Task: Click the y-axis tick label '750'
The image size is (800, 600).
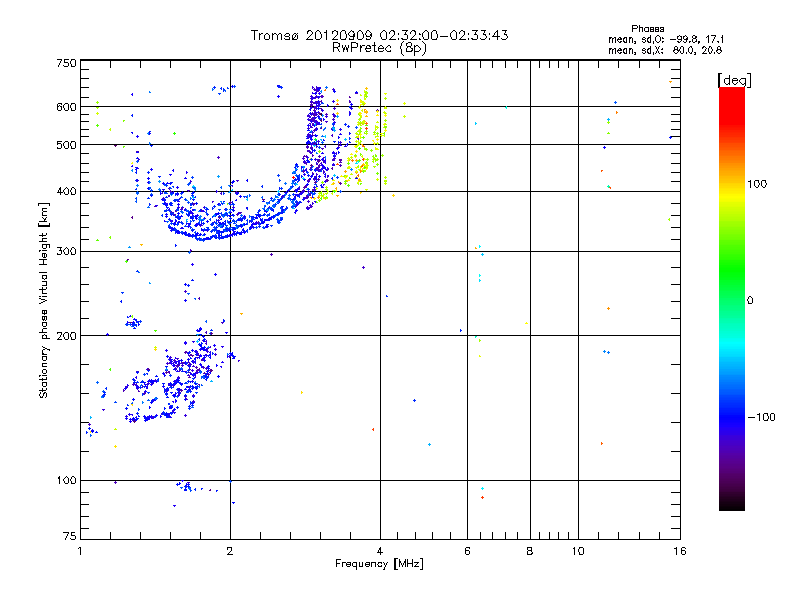Action: click(66, 63)
